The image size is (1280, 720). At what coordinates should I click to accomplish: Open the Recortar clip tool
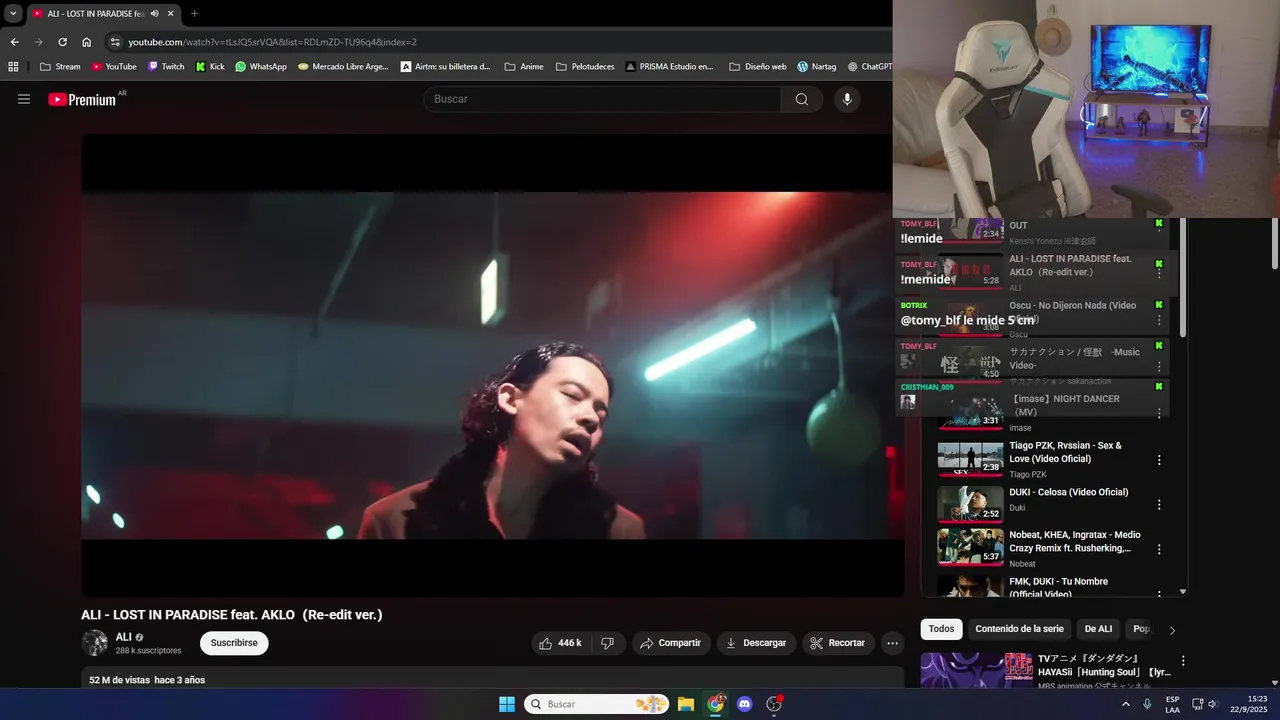point(838,643)
